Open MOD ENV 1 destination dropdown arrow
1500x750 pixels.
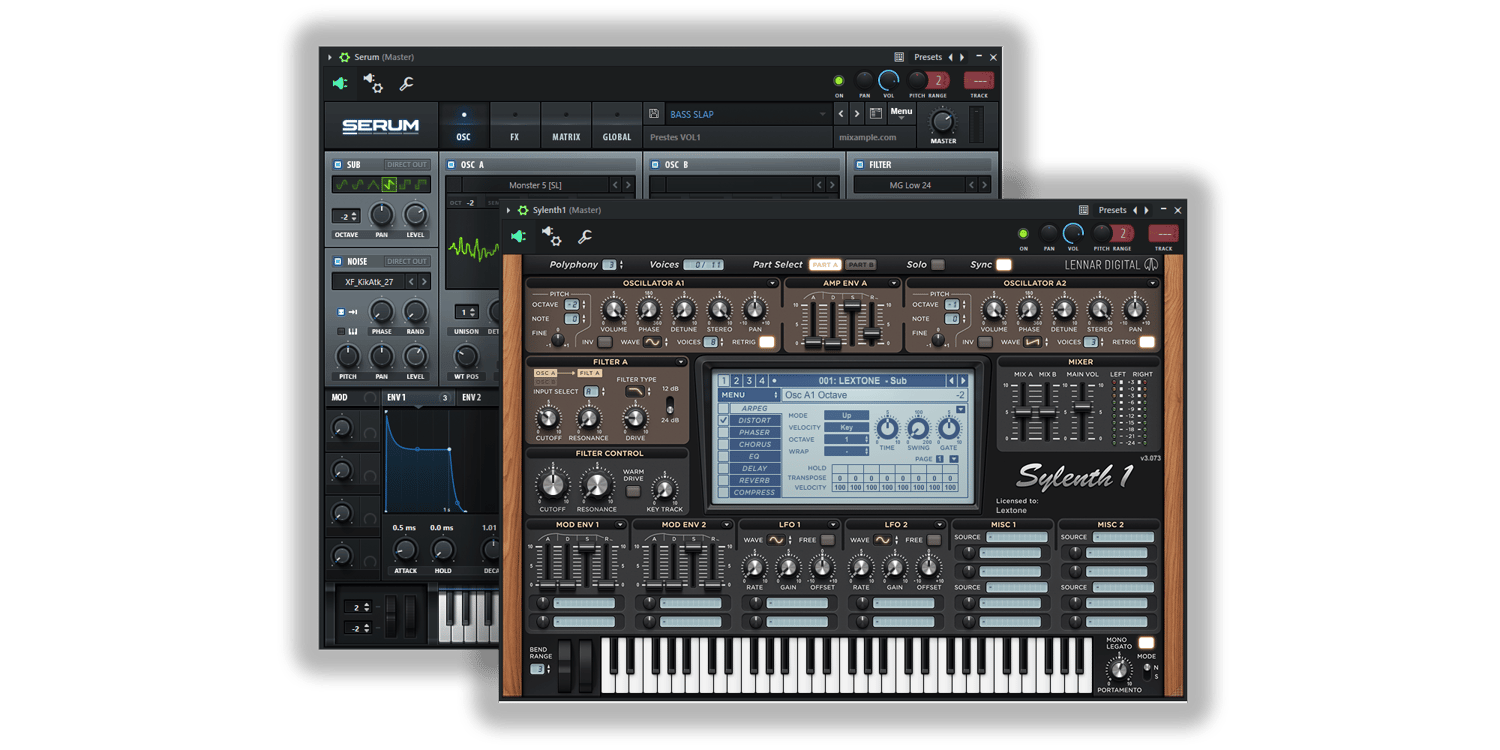coord(620,524)
